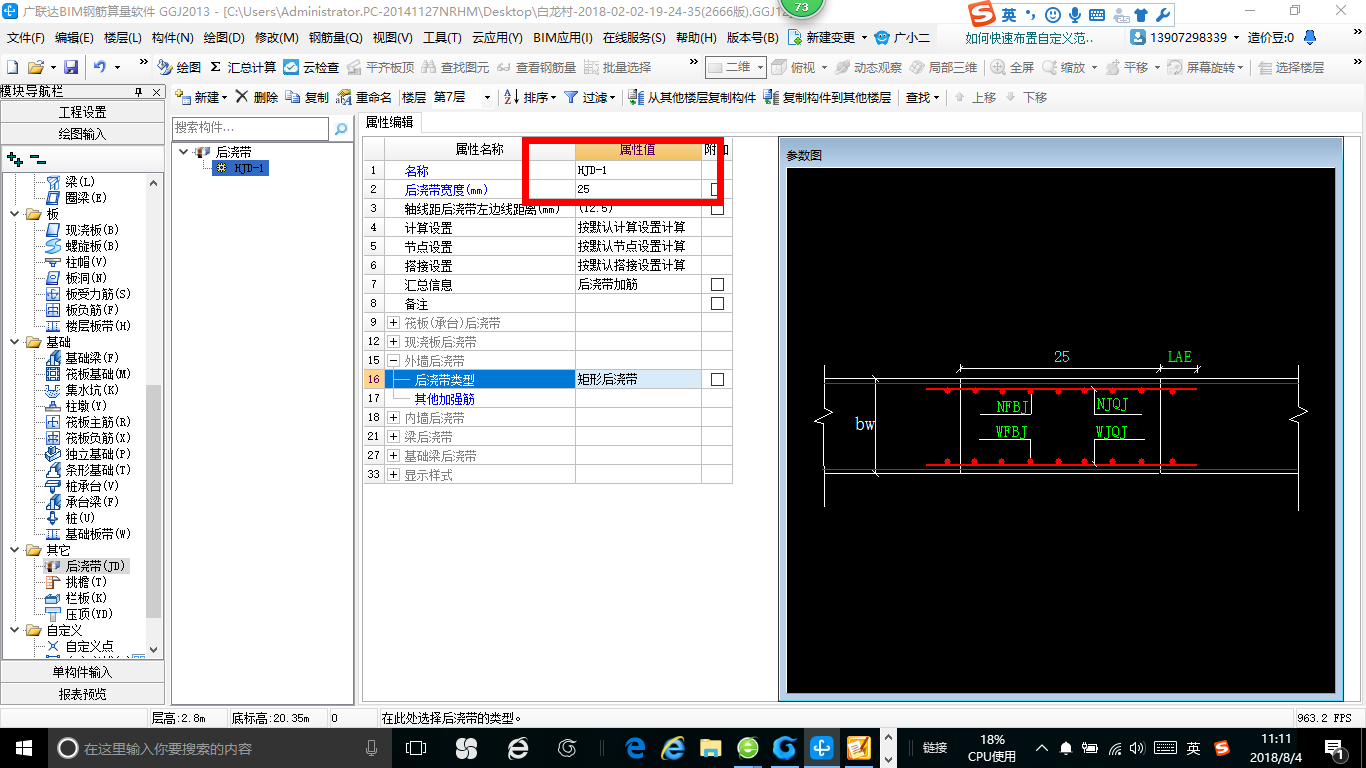Open the 构件(N) menu

pyautogui.click(x=173, y=37)
